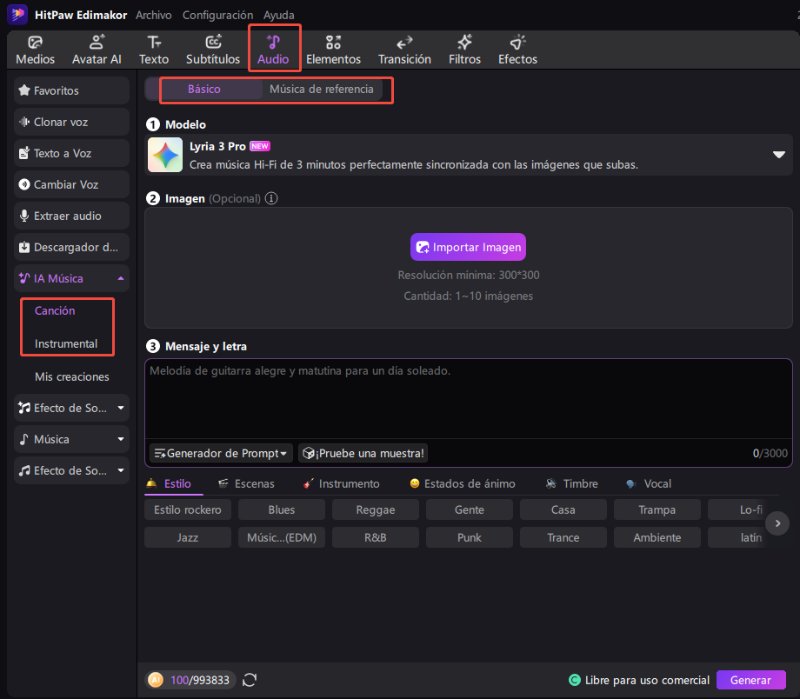This screenshot has height=699, width=800.
Task: Select Canción under IA Música
Action: click(x=55, y=311)
